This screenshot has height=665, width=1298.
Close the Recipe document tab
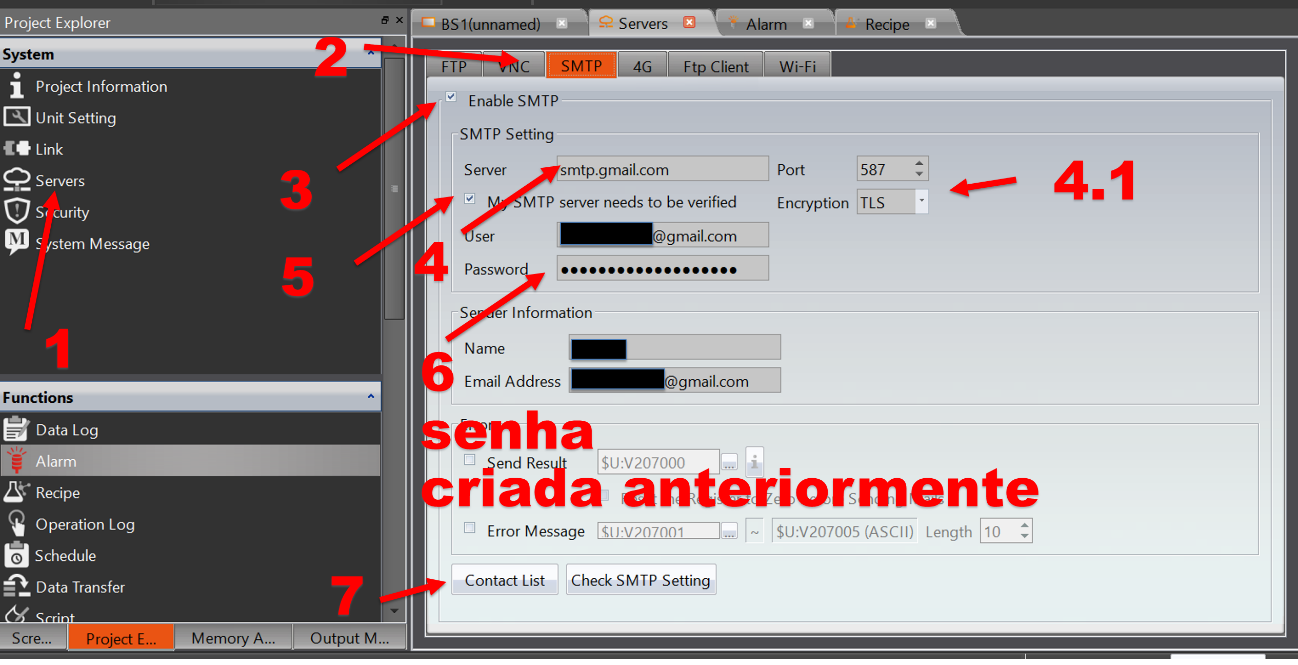click(x=931, y=23)
